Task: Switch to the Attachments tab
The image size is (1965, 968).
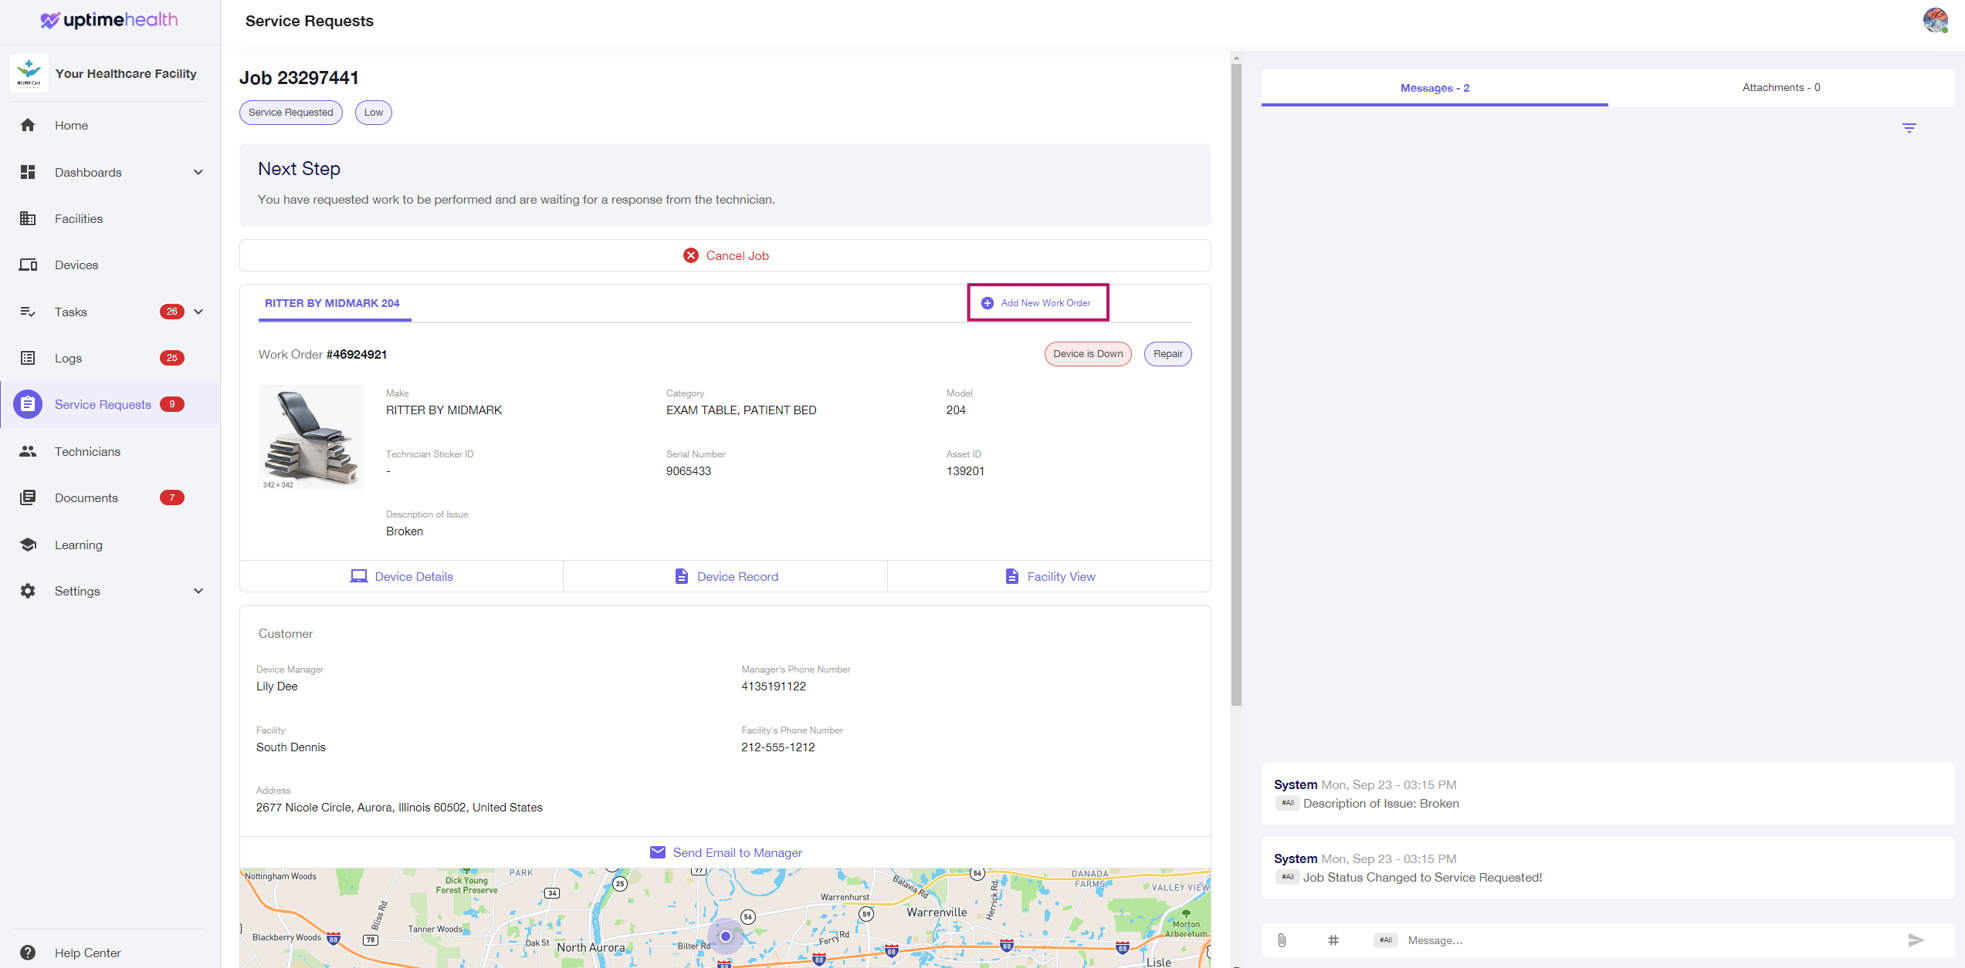Action: (1780, 88)
